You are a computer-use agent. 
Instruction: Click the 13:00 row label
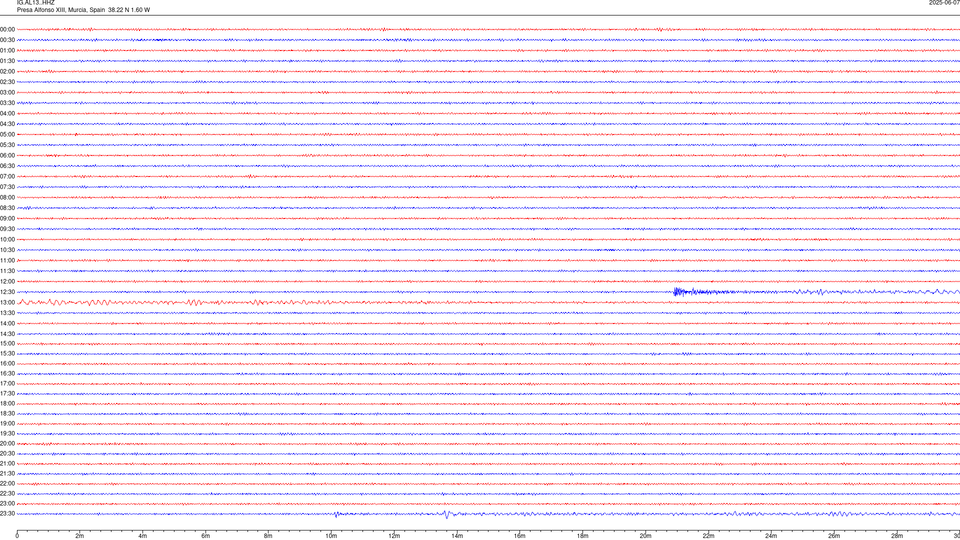click(x=7, y=302)
